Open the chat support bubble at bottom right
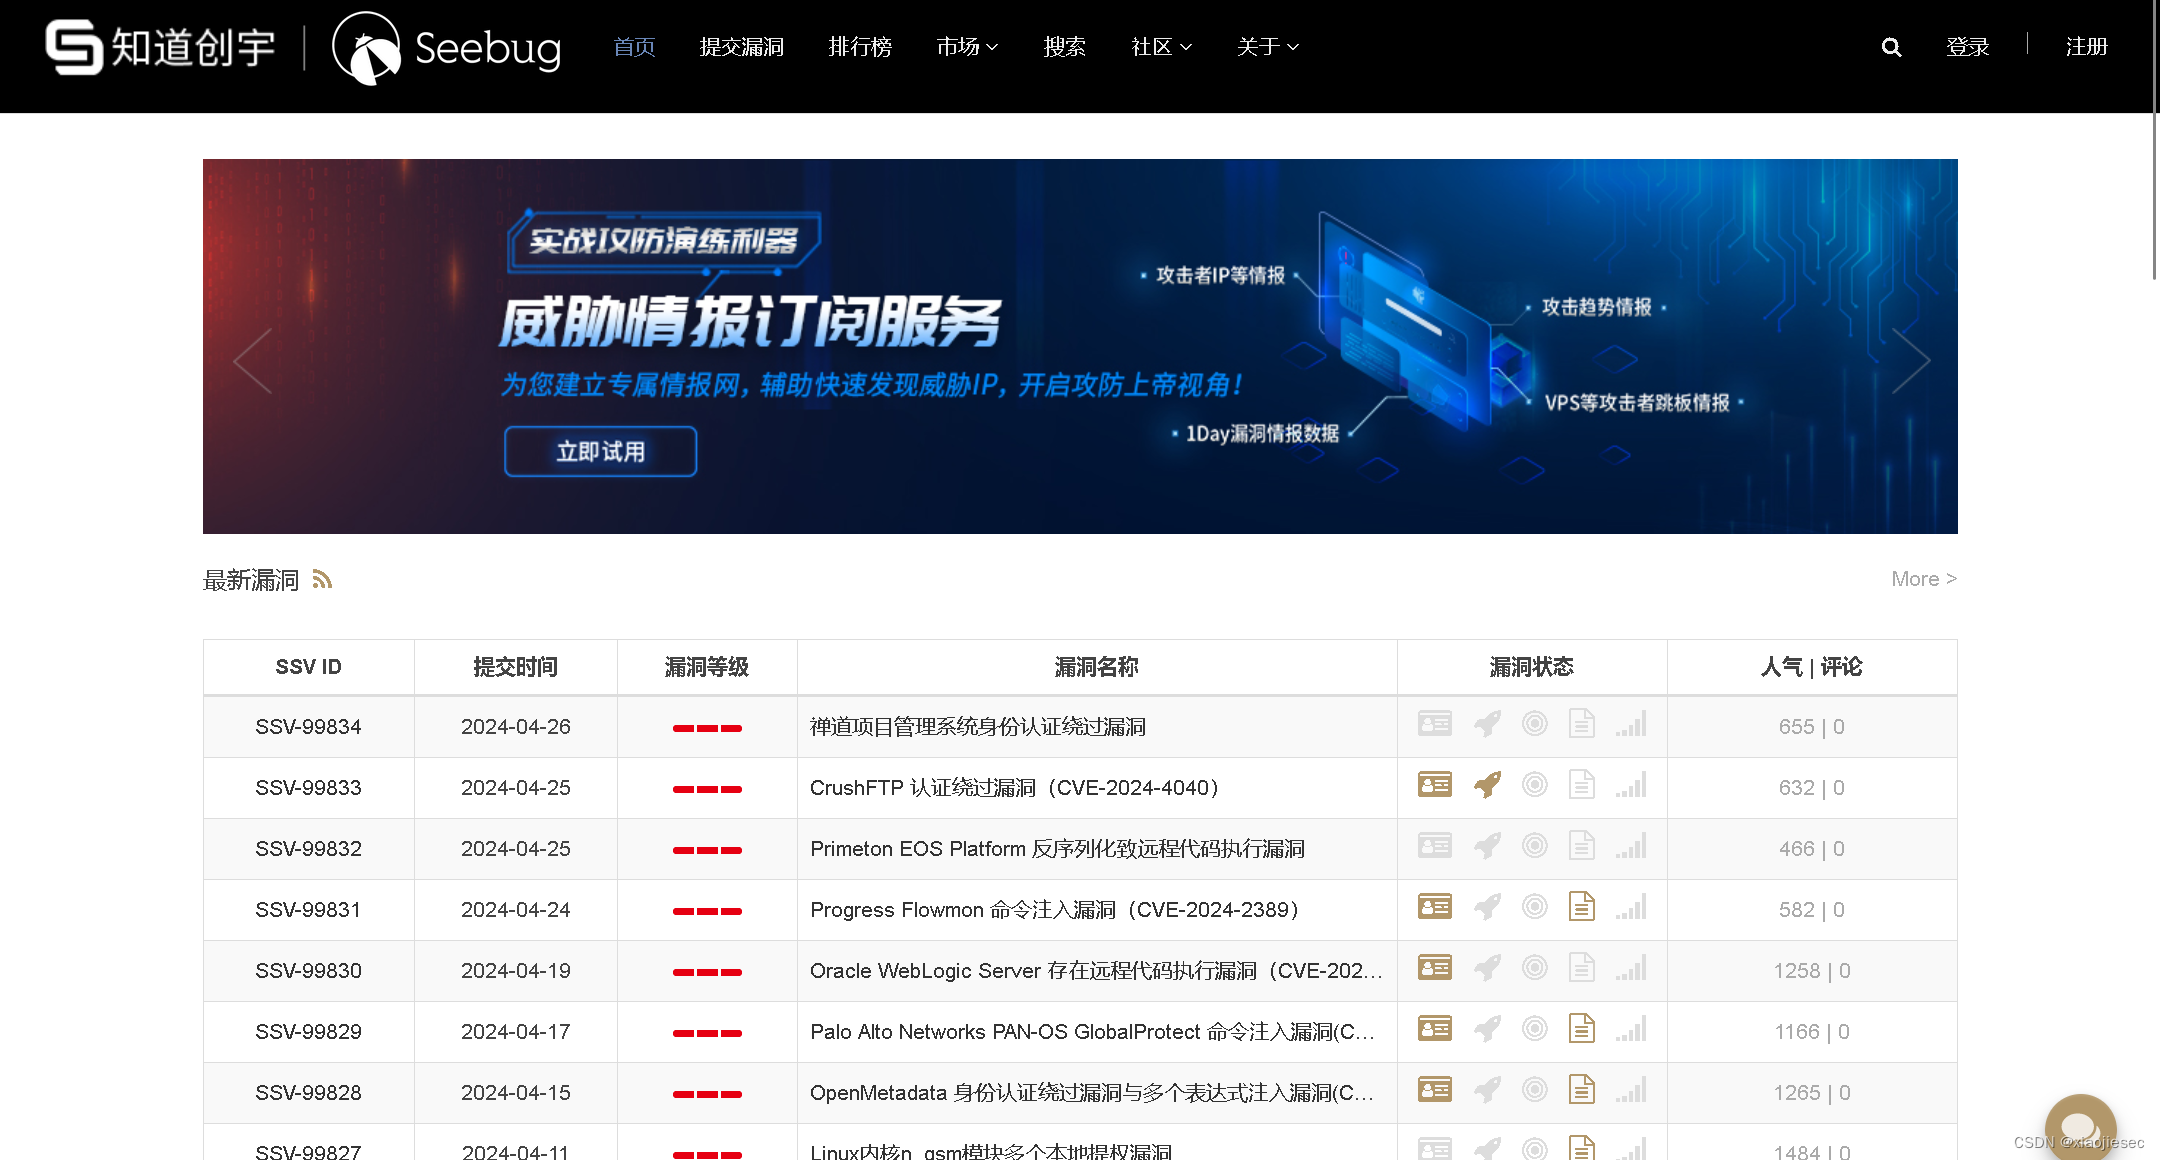The width and height of the screenshot is (2160, 1160). pyautogui.click(x=2080, y=1128)
